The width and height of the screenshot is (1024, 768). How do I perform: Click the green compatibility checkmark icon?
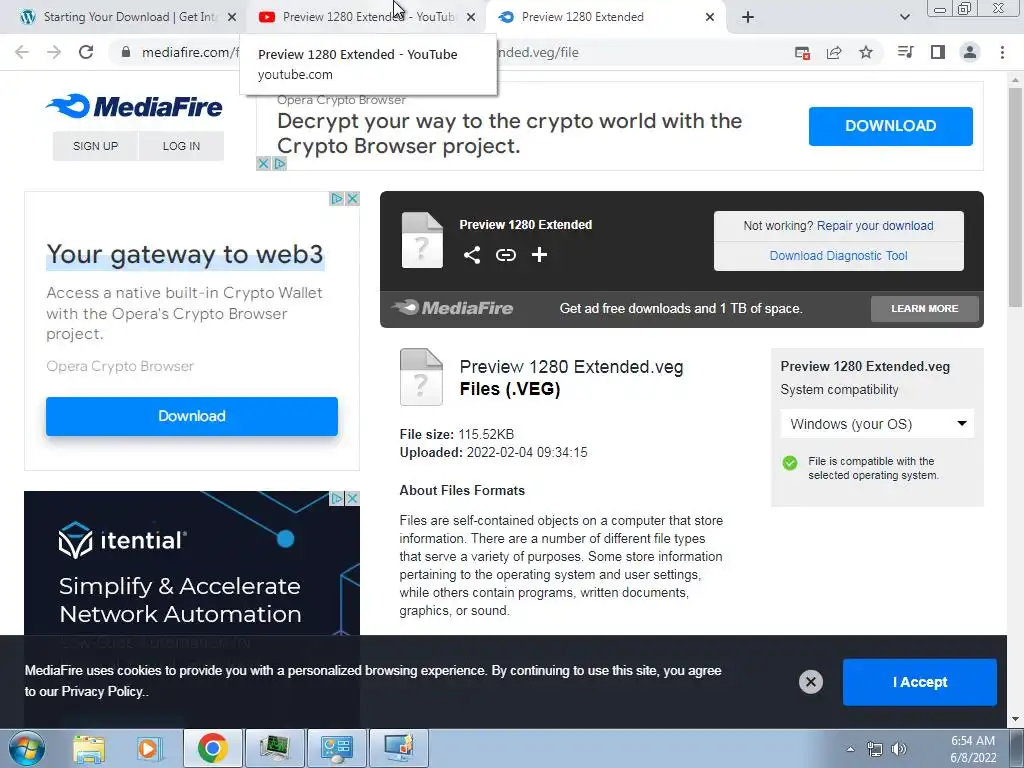click(790, 463)
